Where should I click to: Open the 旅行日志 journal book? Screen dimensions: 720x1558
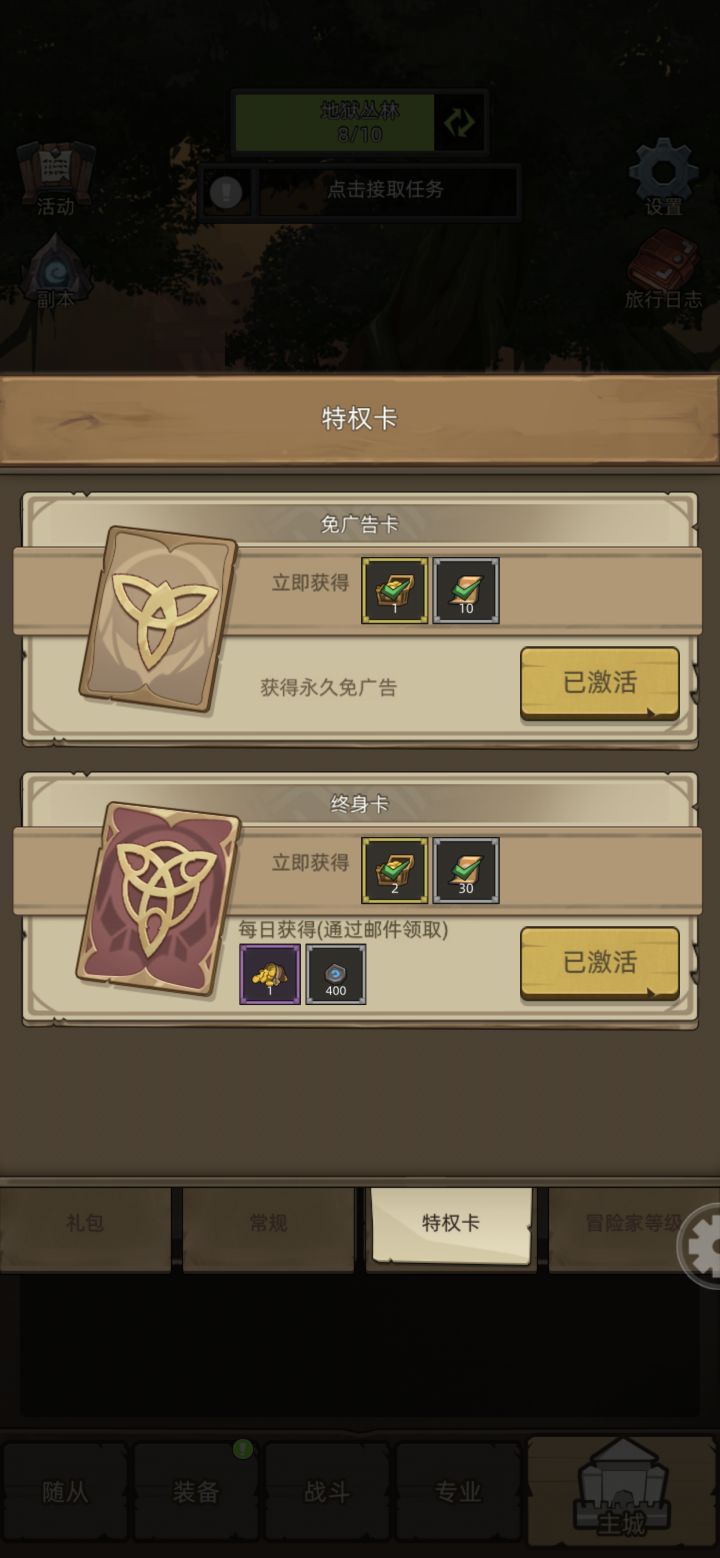(663, 268)
